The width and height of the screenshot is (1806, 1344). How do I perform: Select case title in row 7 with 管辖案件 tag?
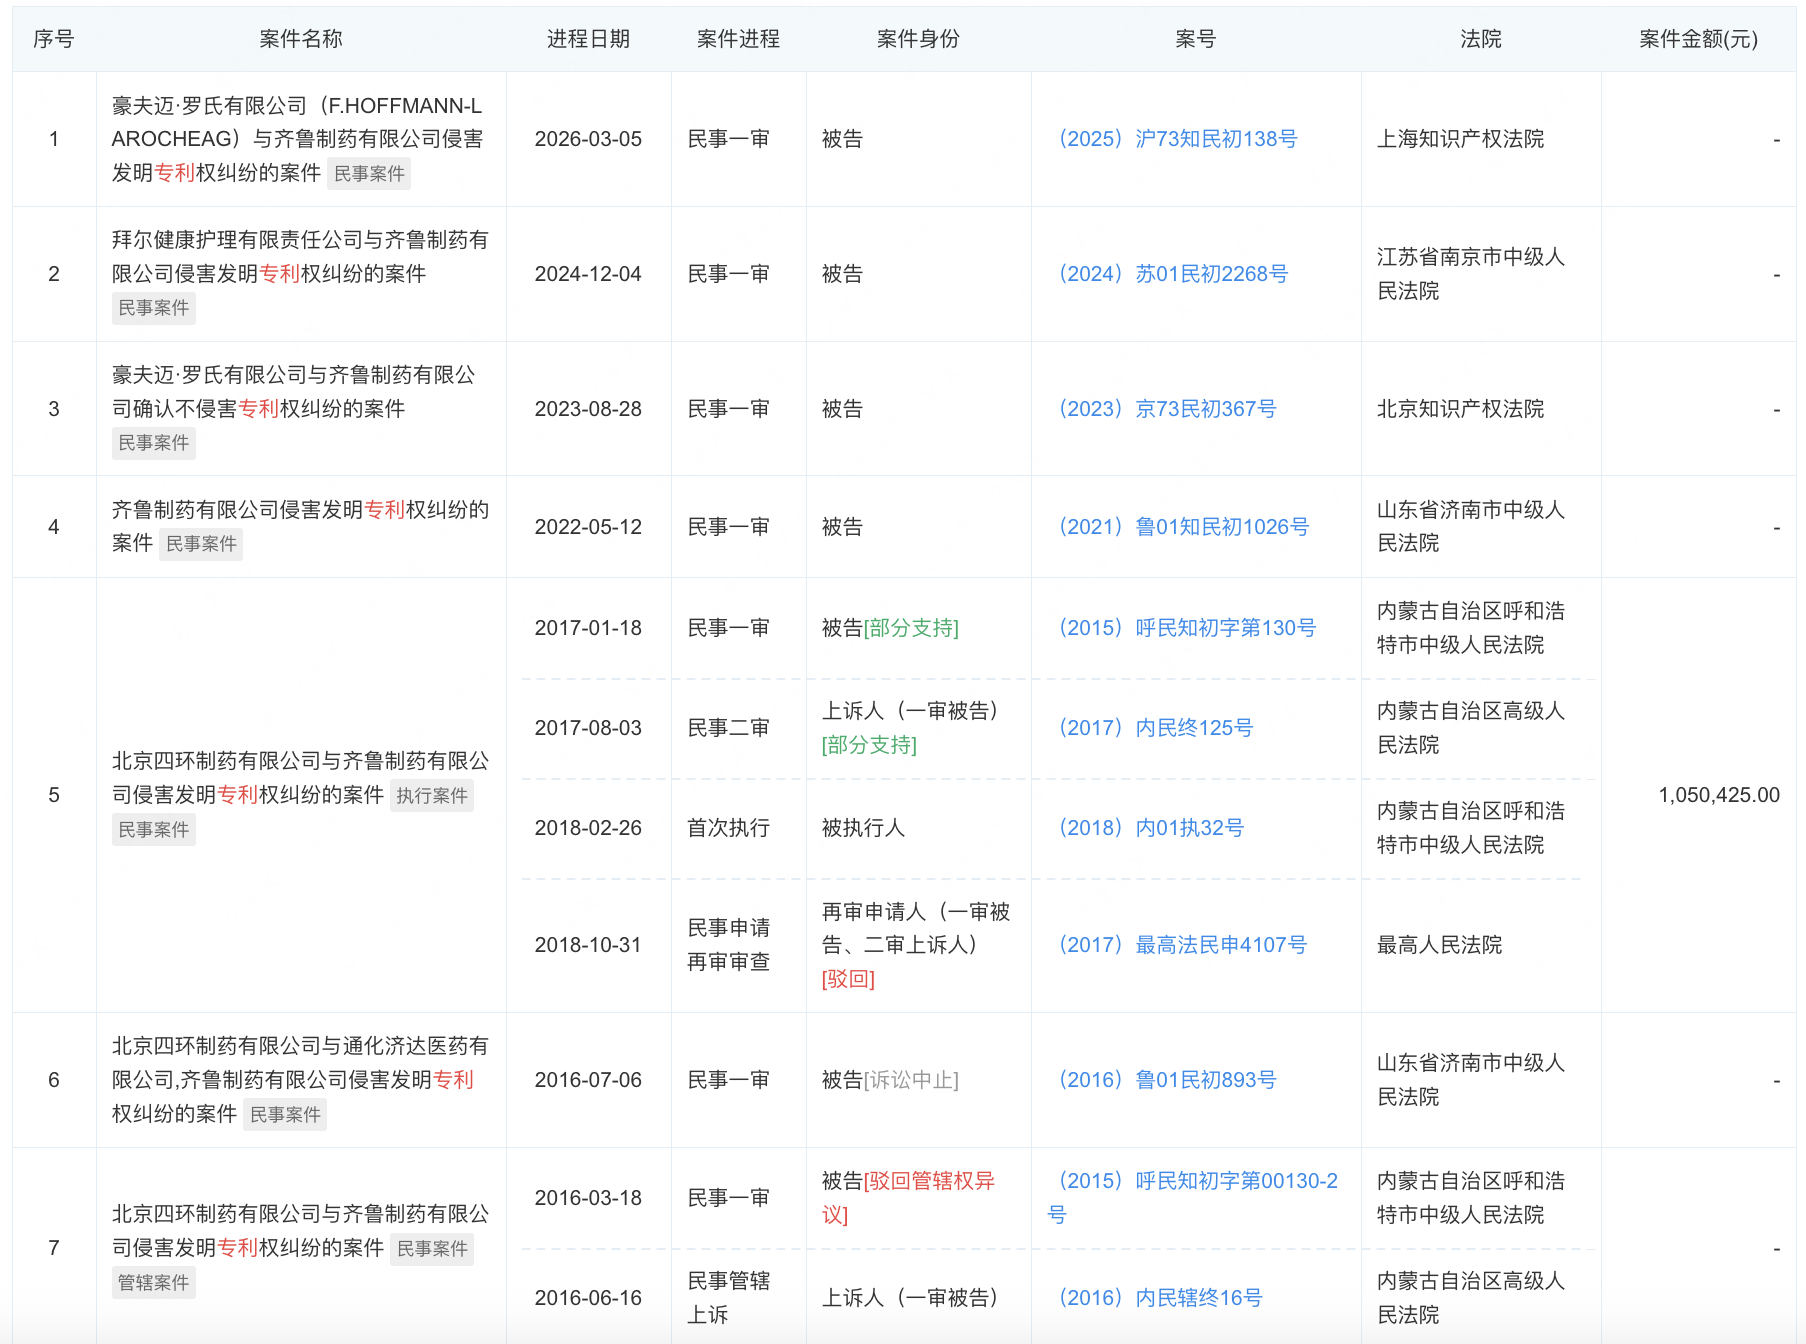pyautogui.click(x=300, y=1231)
